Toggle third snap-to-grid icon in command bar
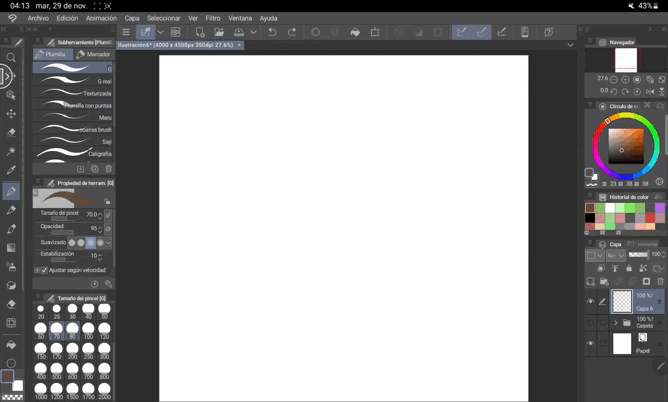Screen dimensions: 668x402 pyautogui.click(x=502, y=32)
